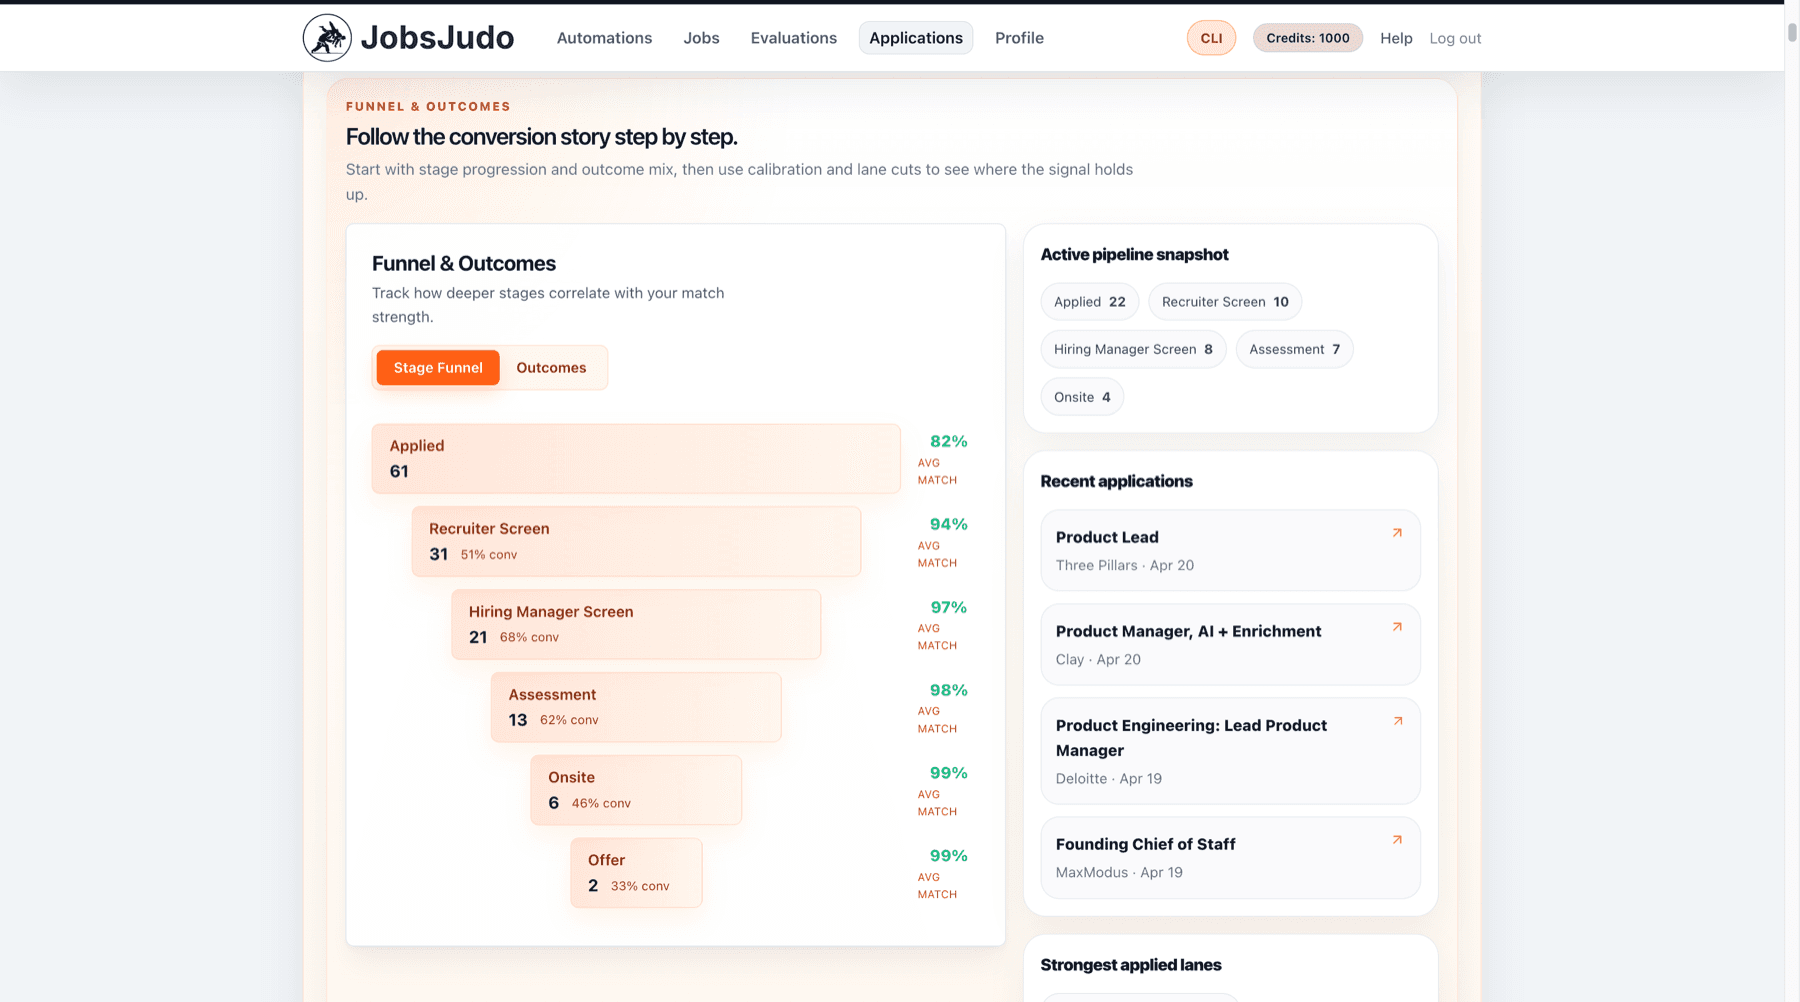Image resolution: width=1800 pixels, height=1002 pixels.
Task: Open arrow icon on Founding Chief of Staff card
Action: point(1397,840)
